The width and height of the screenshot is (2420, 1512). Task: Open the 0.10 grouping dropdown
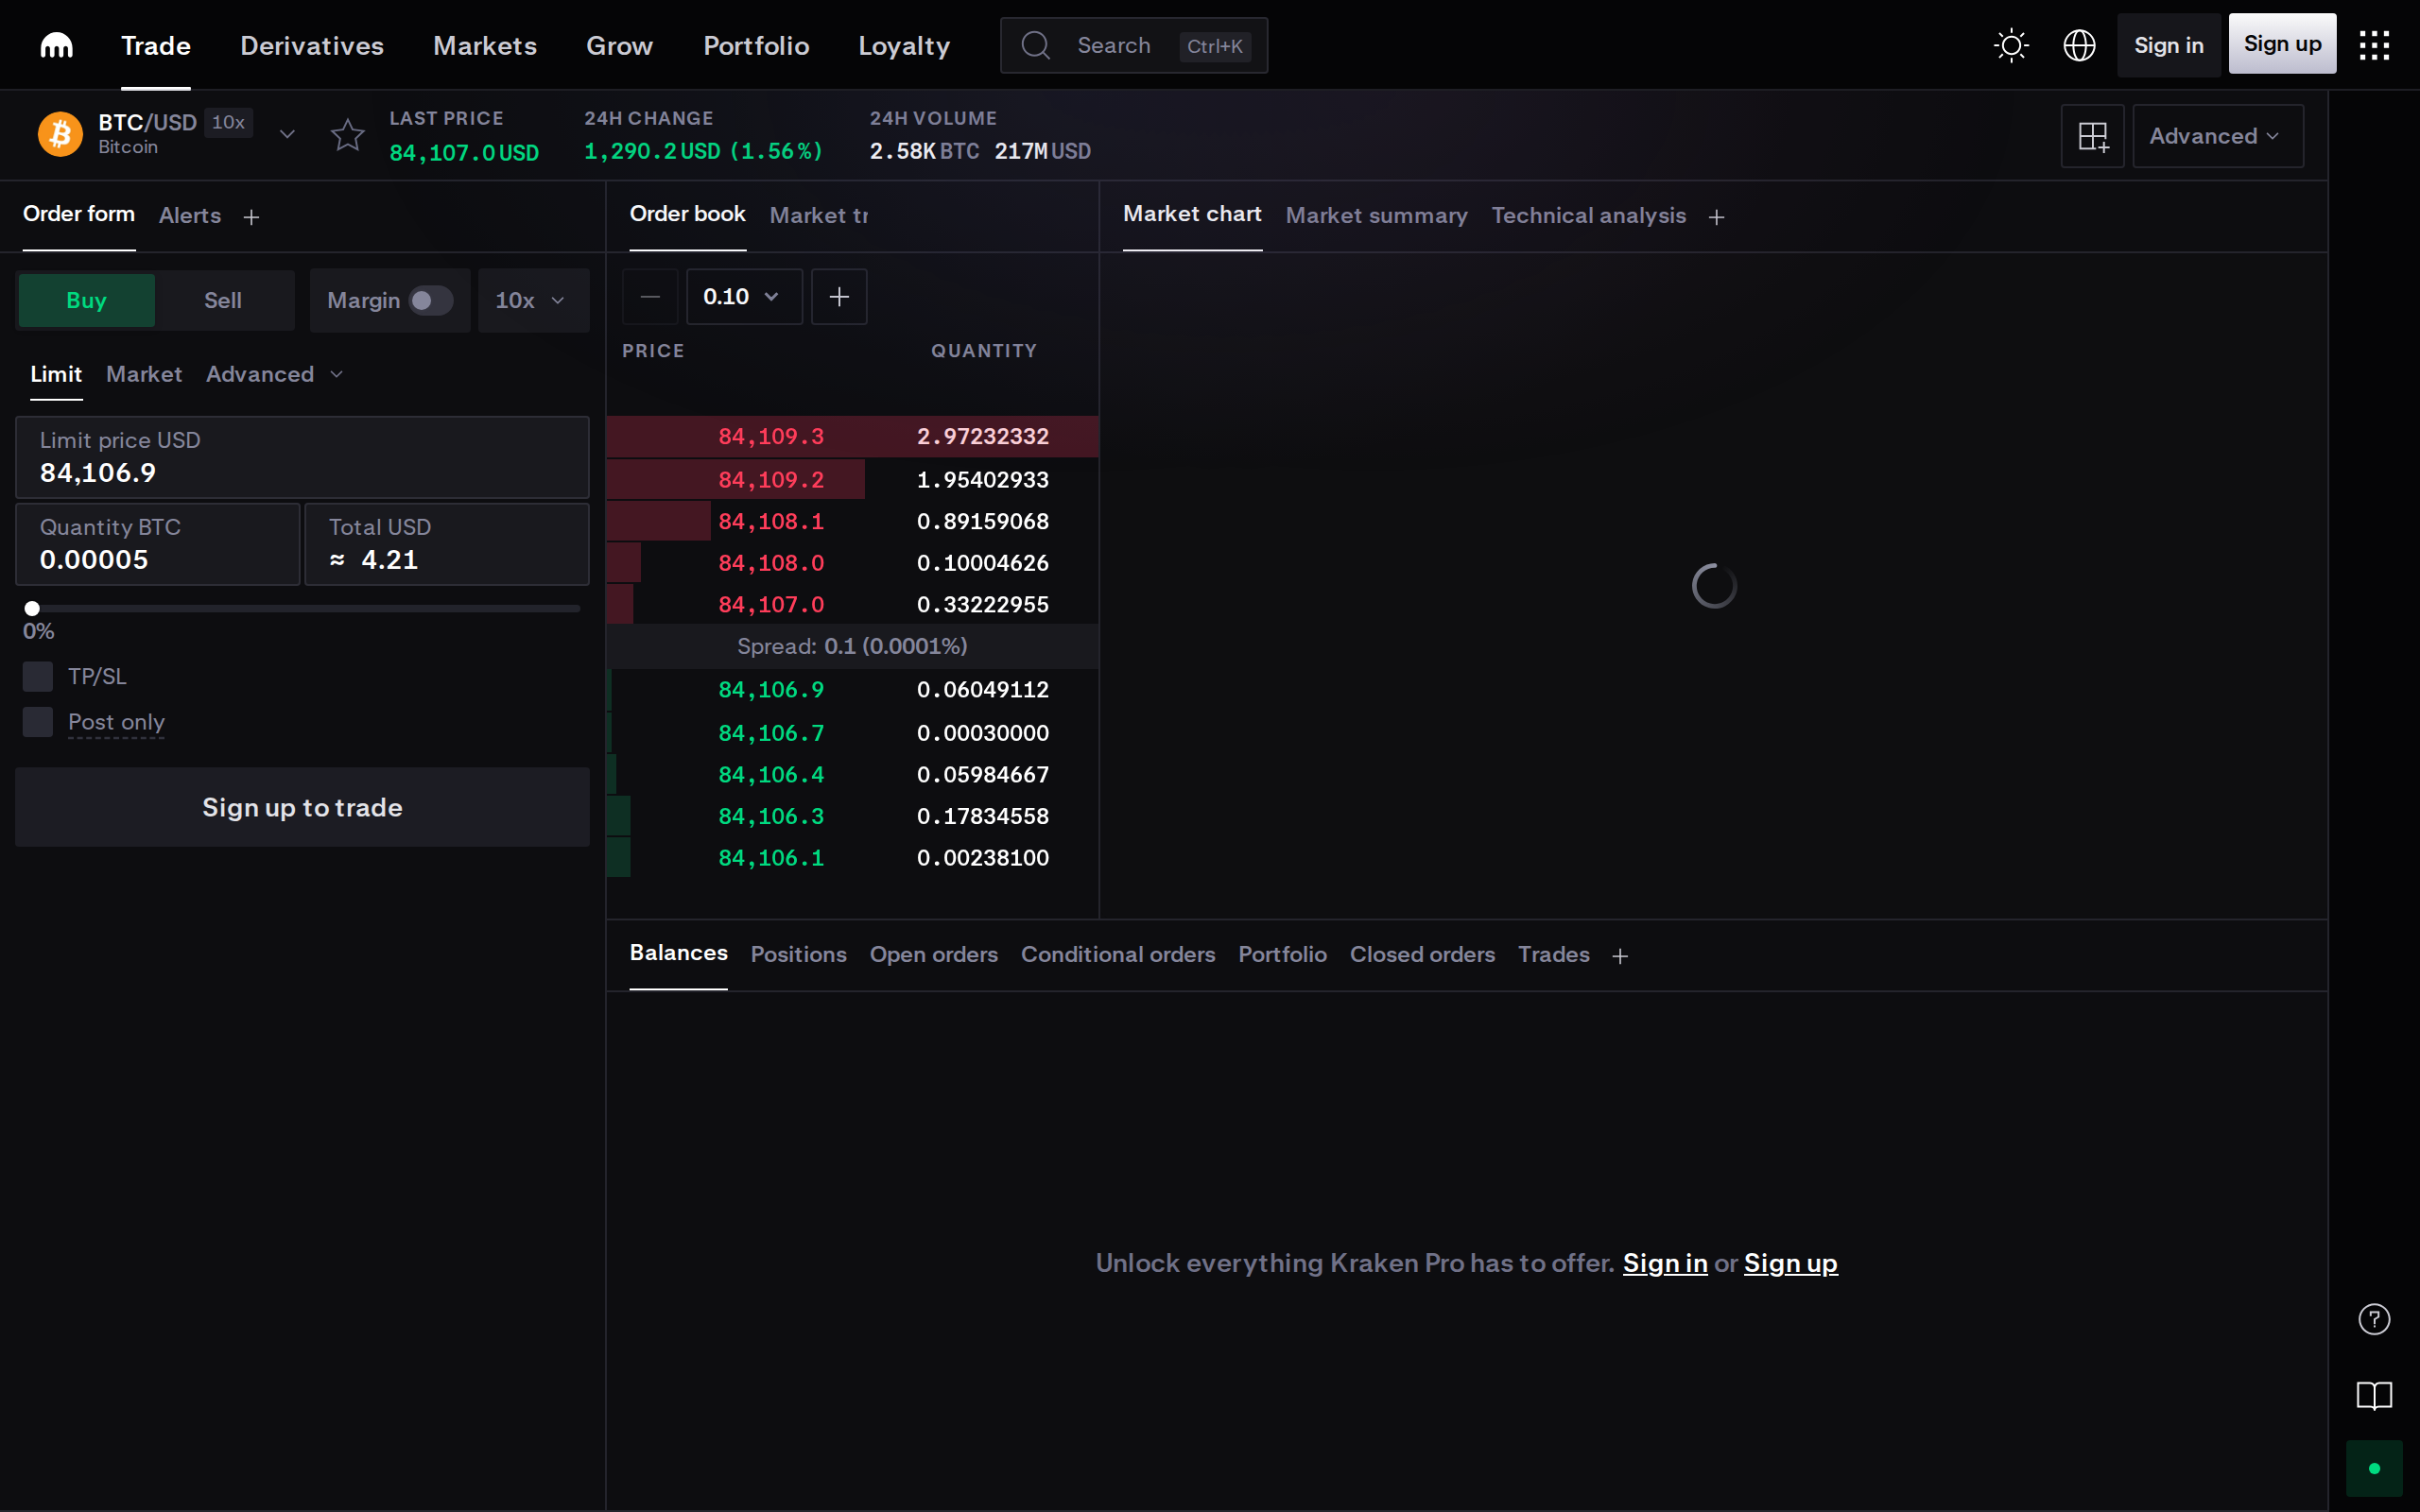coord(744,297)
